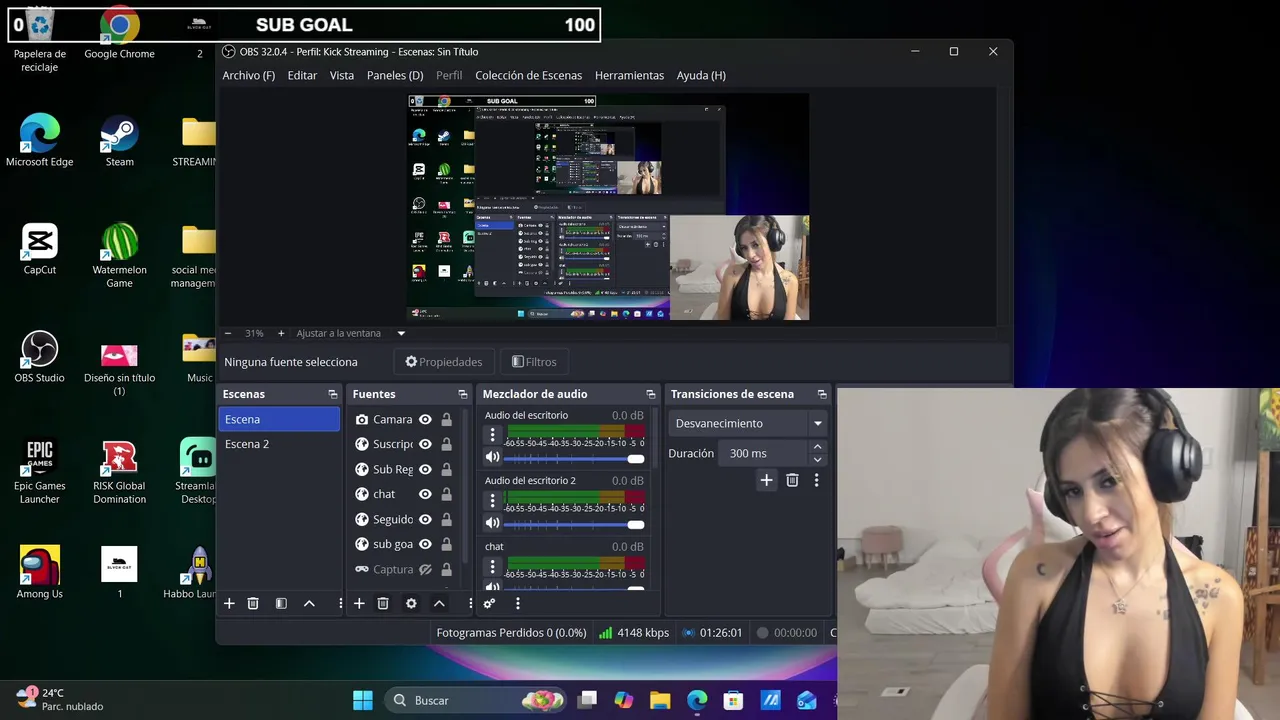Click the Propiedades button

443,362
